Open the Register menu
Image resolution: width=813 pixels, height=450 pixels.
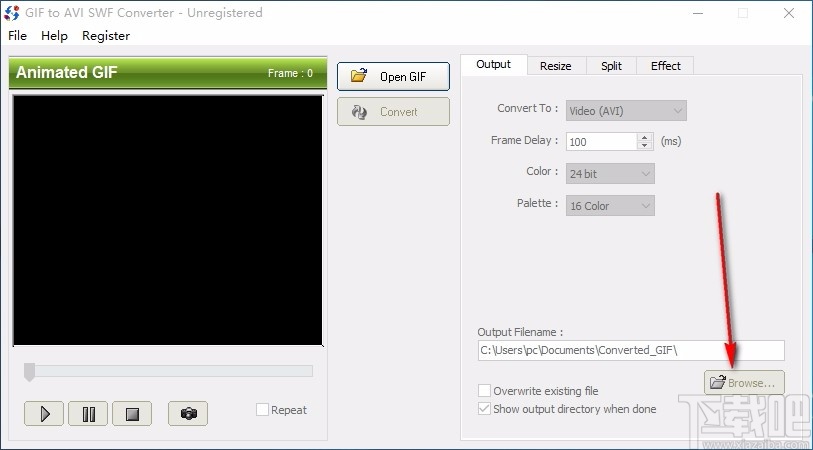click(x=106, y=36)
